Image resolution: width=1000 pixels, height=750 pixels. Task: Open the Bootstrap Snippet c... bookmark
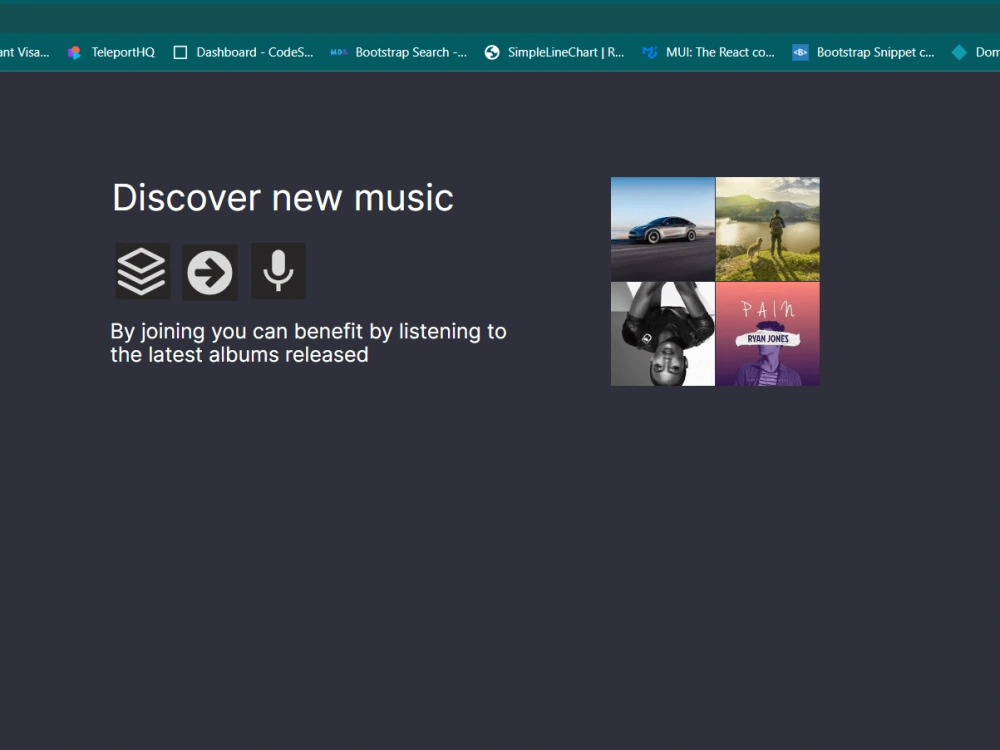point(864,52)
